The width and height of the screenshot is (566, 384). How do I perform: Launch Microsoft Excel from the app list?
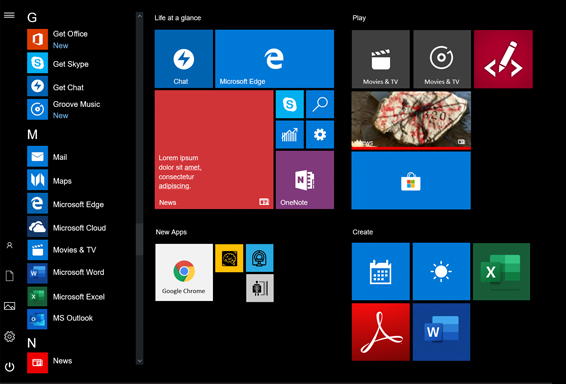point(67,296)
